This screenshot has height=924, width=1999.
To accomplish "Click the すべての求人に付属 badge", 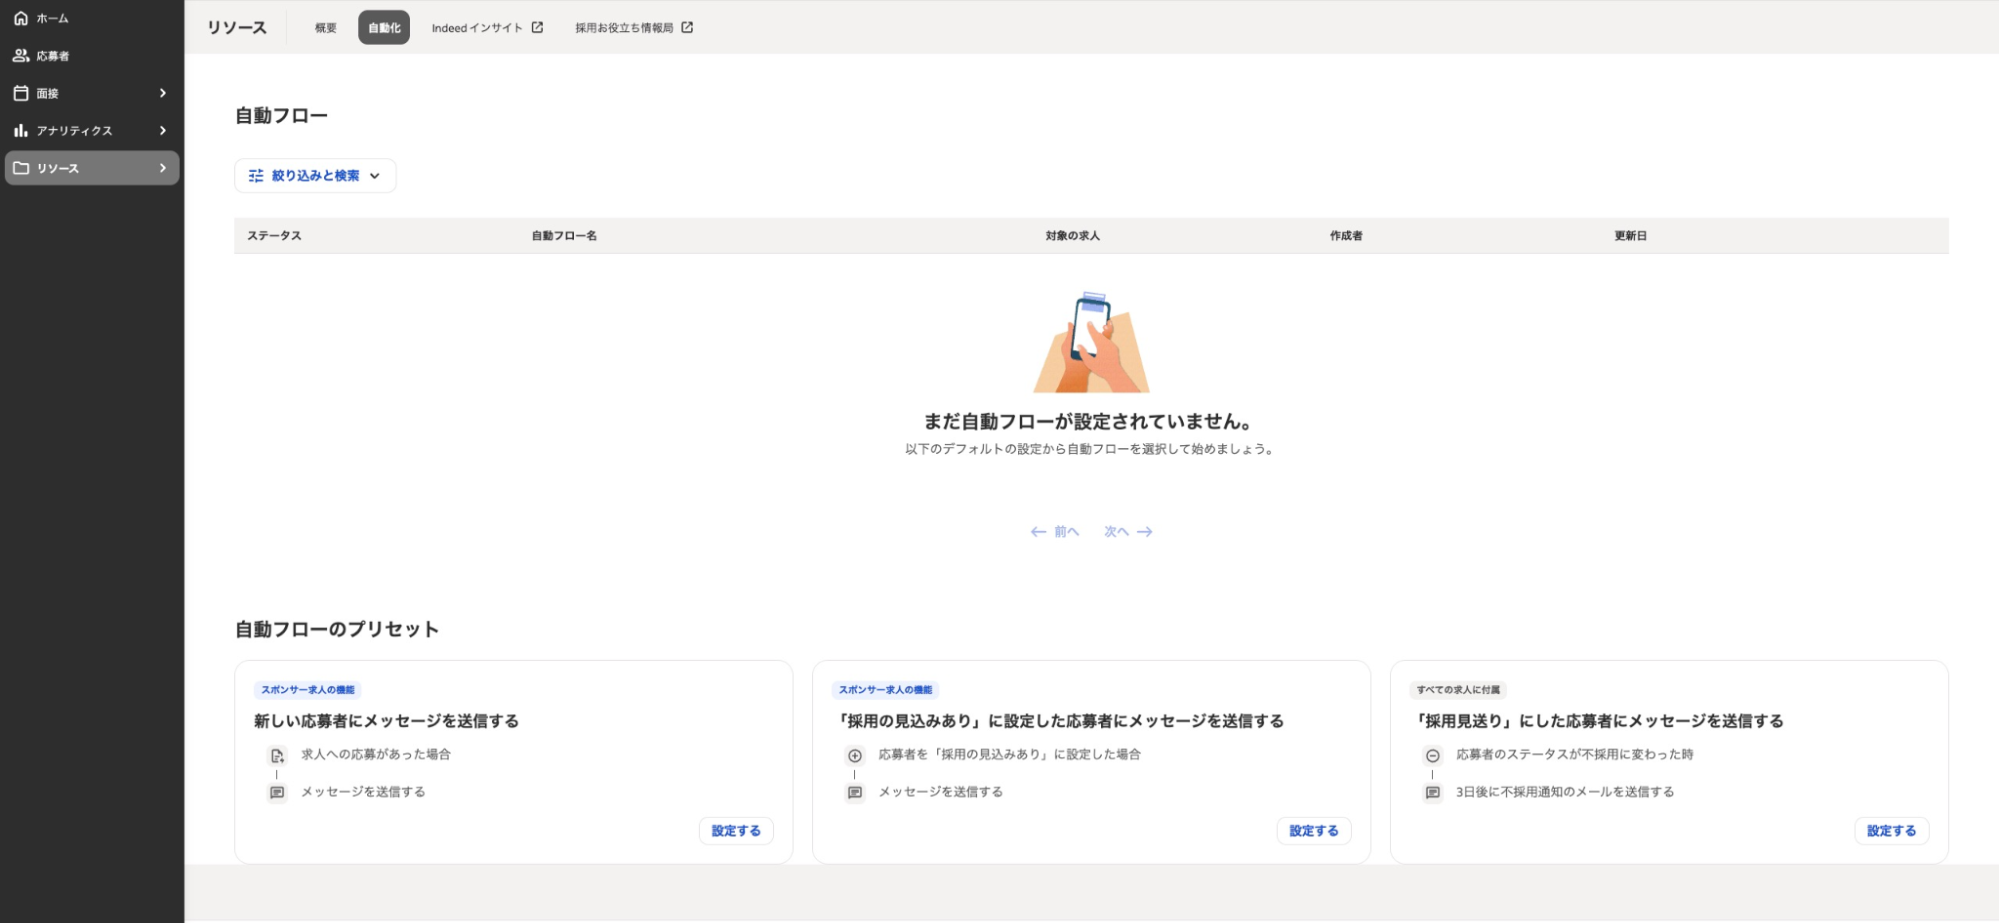I will tap(1458, 690).
